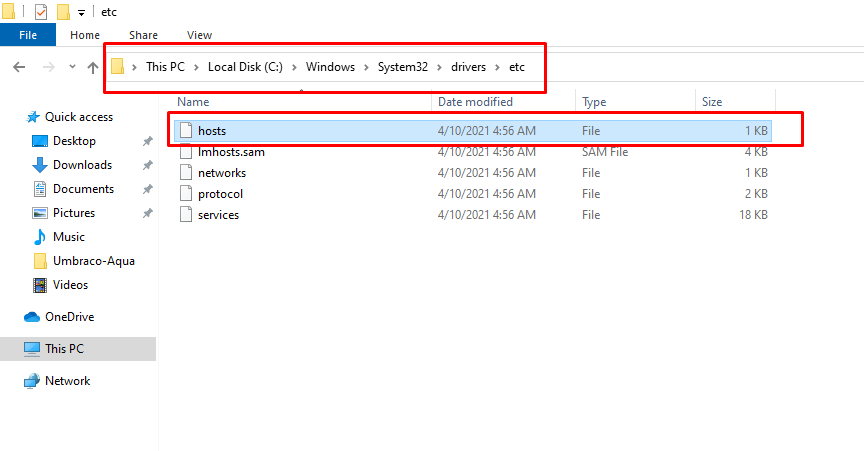This screenshot has width=864, height=451.
Task: Open OneDrive in the navigation pane
Action: coord(69,317)
